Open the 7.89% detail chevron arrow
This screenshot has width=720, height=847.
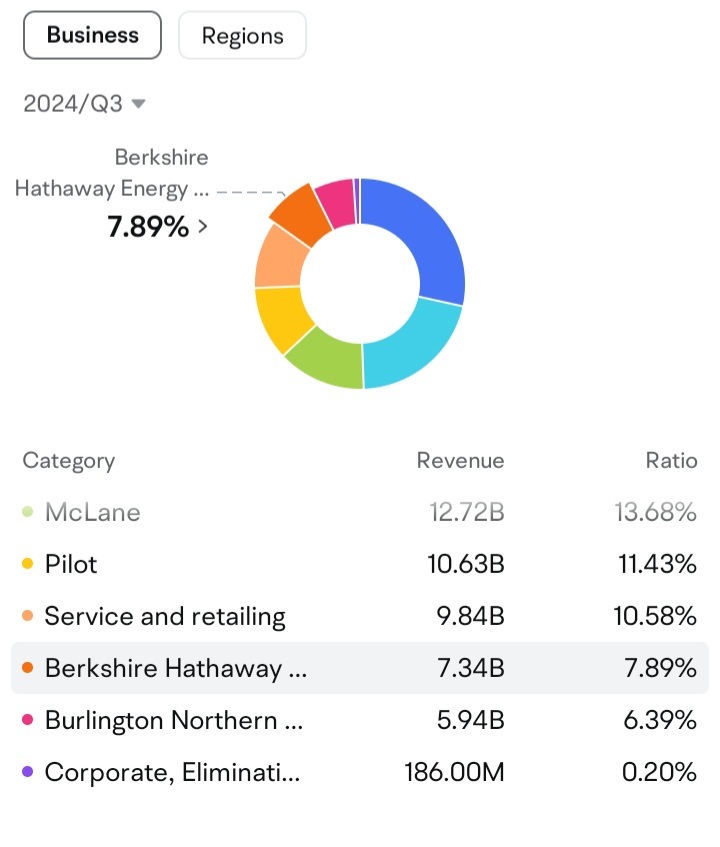click(203, 226)
